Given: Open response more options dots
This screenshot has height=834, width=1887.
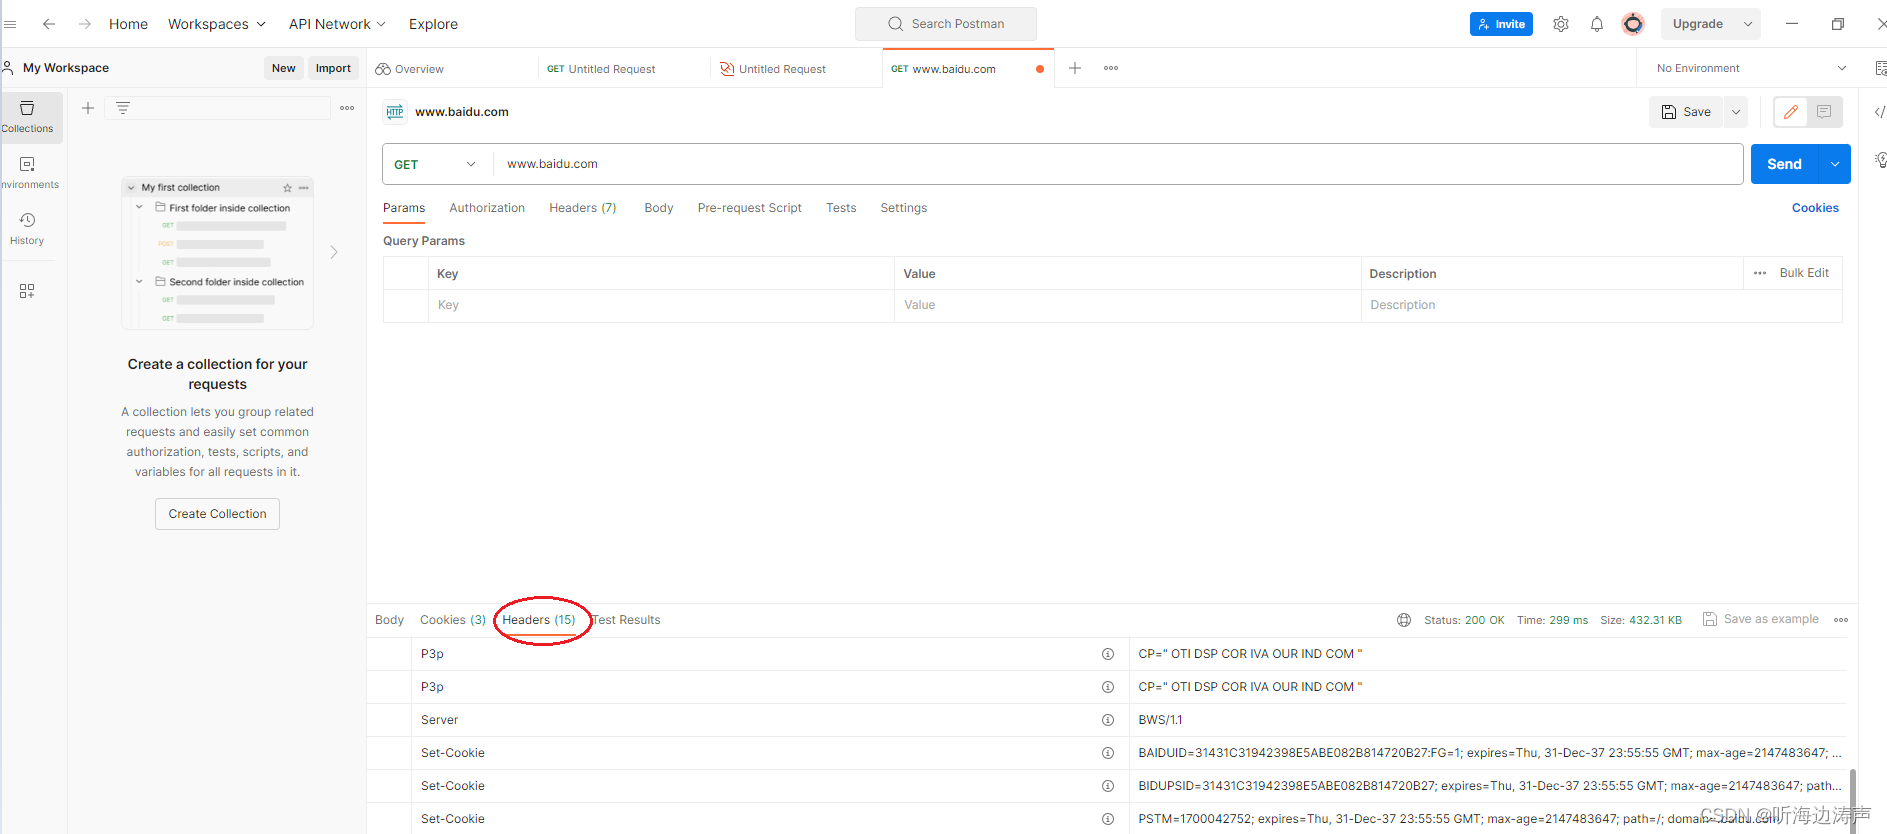Looking at the screenshot, I should (x=1841, y=620).
